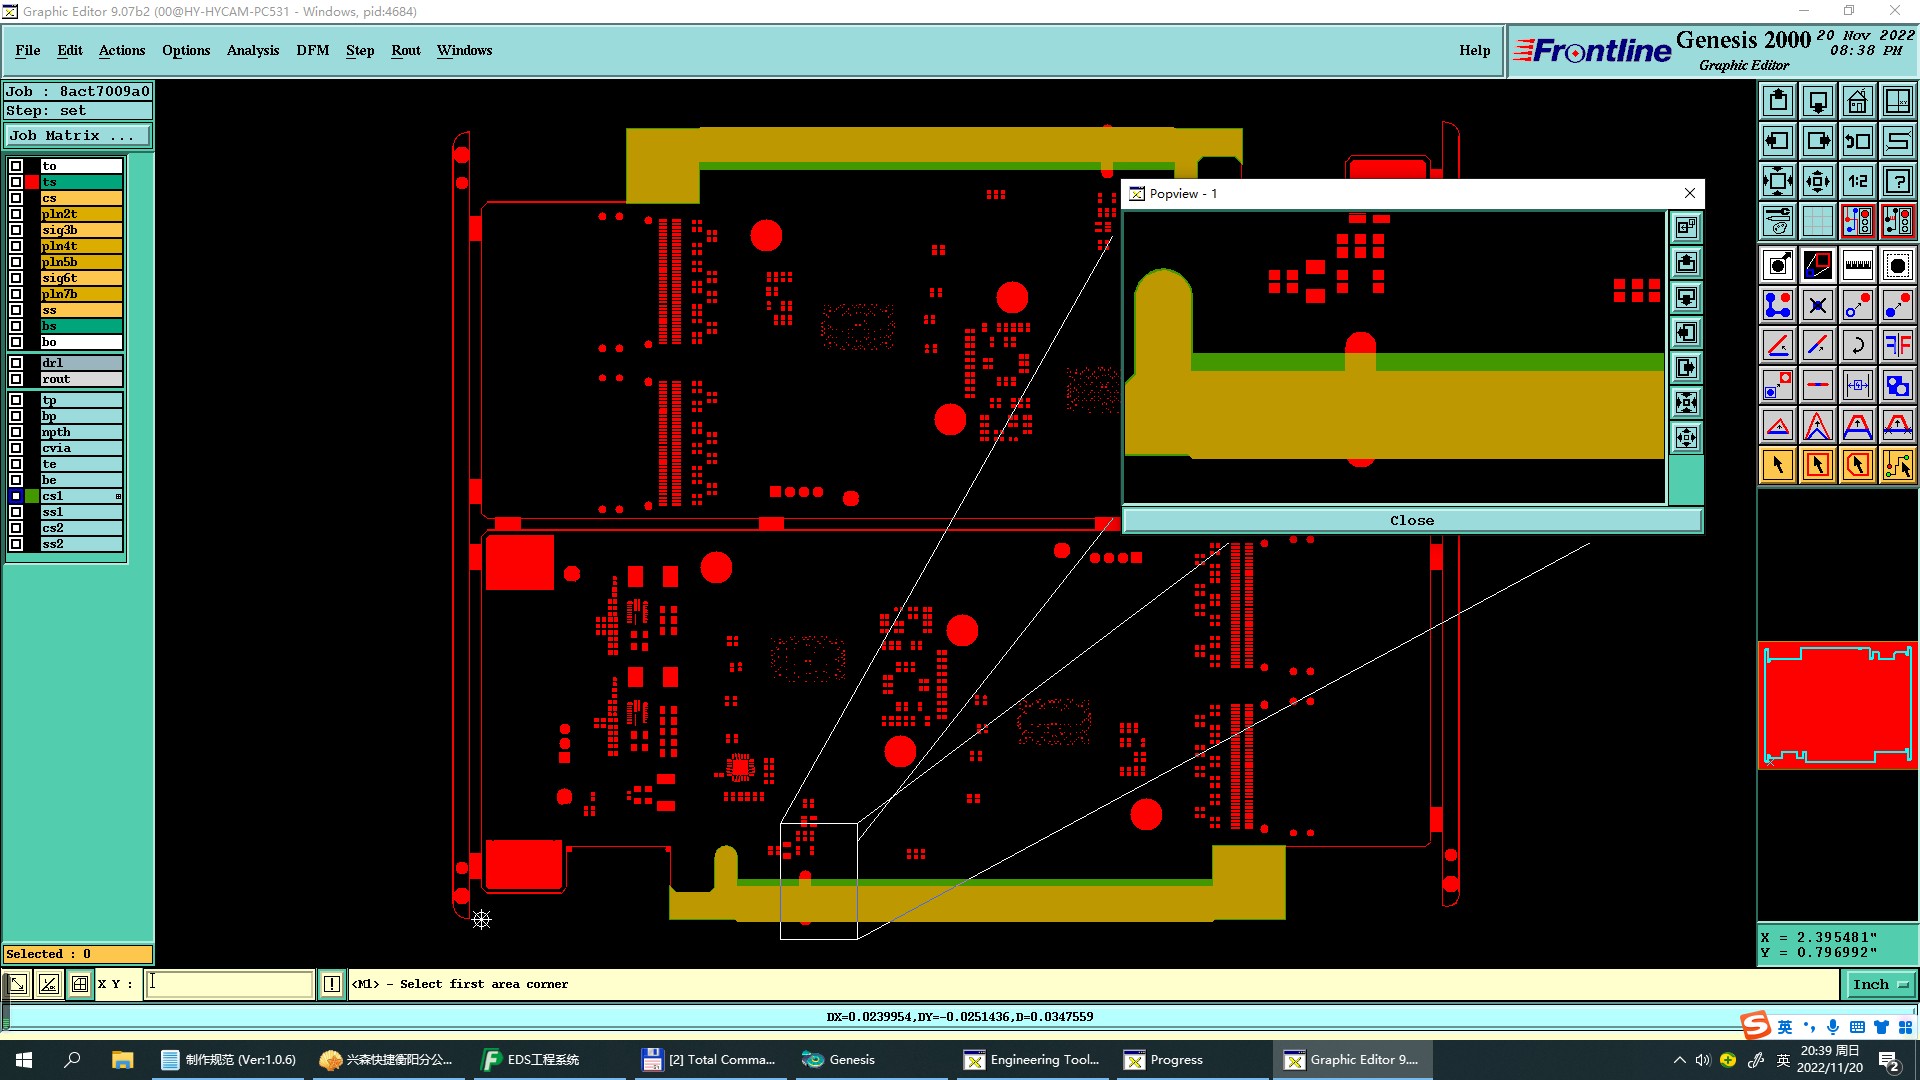Open the help question mark icon
Image resolution: width=1920 pixels, height=1080 pixels.
coord(1897,181)
